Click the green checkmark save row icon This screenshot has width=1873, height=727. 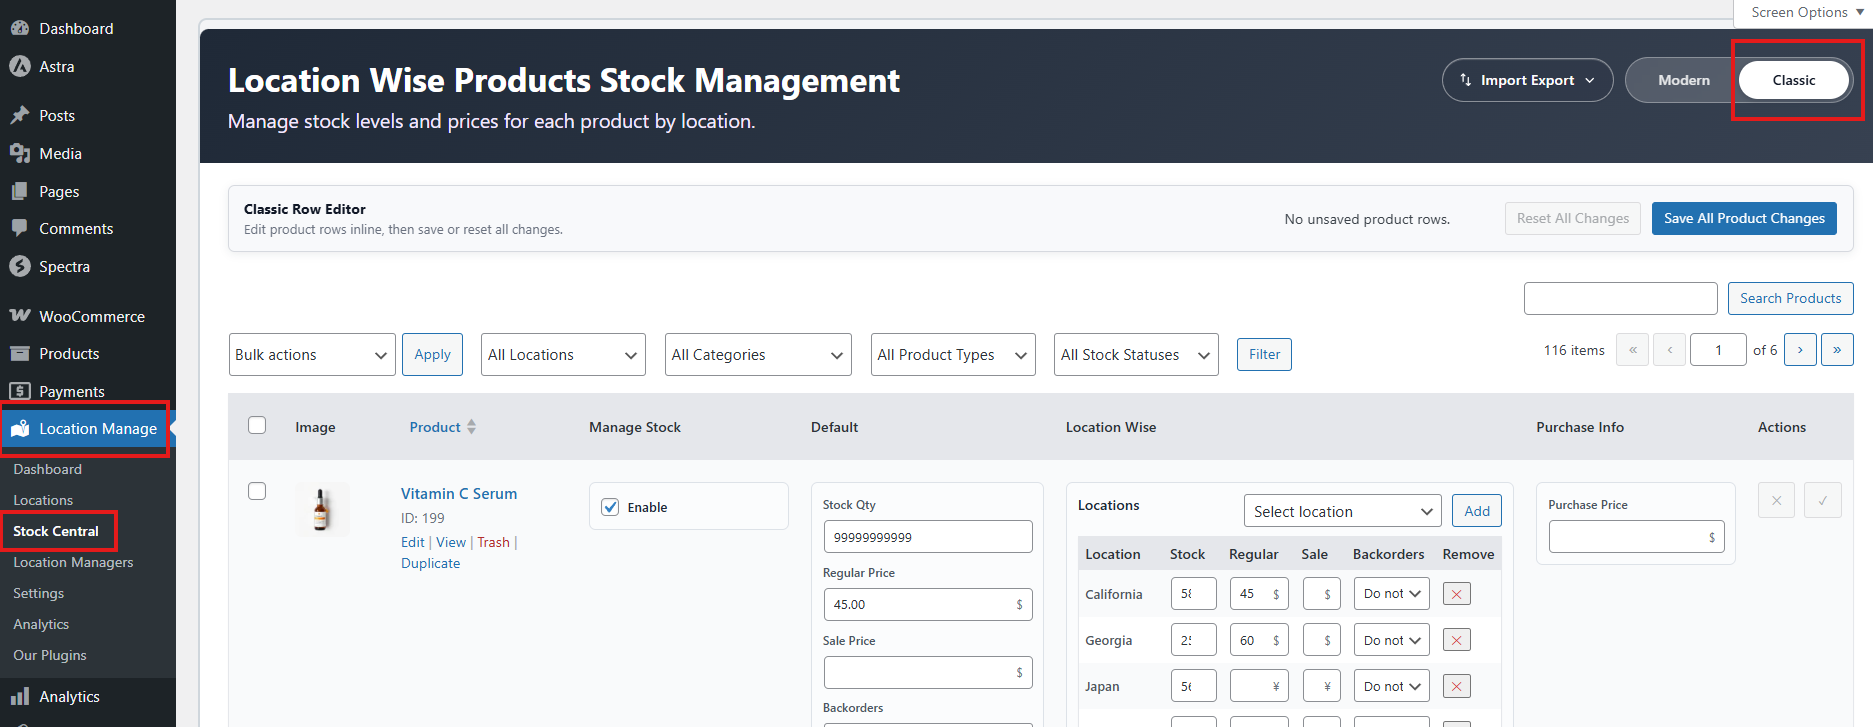tap(1822, 501)
